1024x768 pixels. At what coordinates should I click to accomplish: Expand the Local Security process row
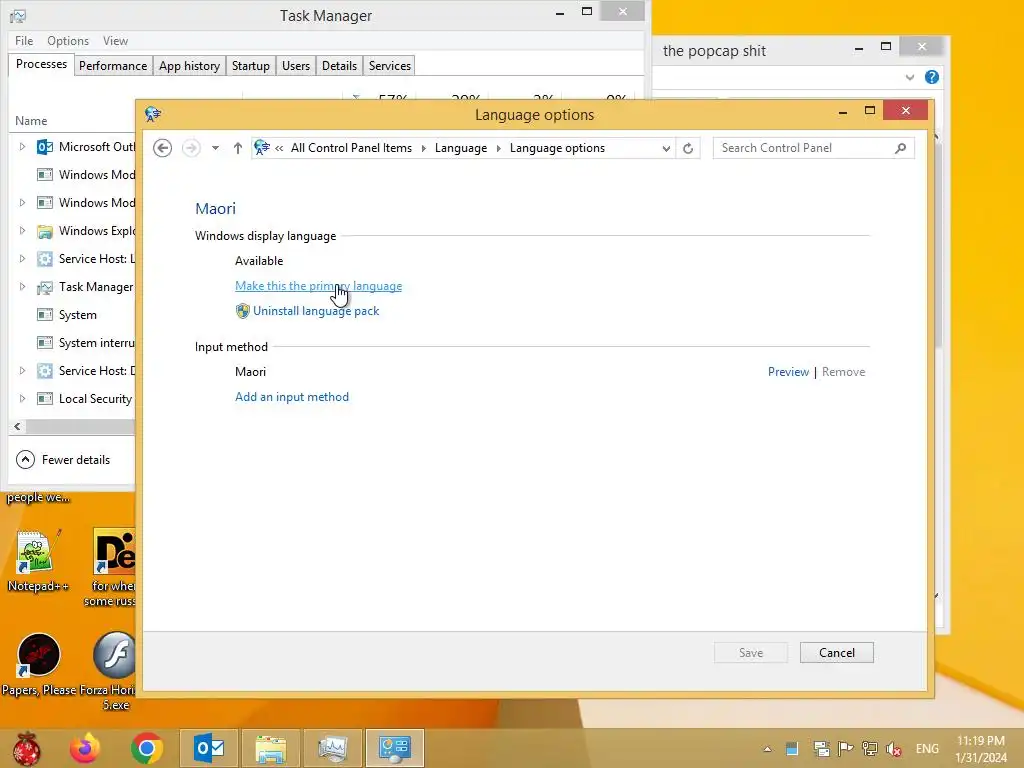point(22,398)
